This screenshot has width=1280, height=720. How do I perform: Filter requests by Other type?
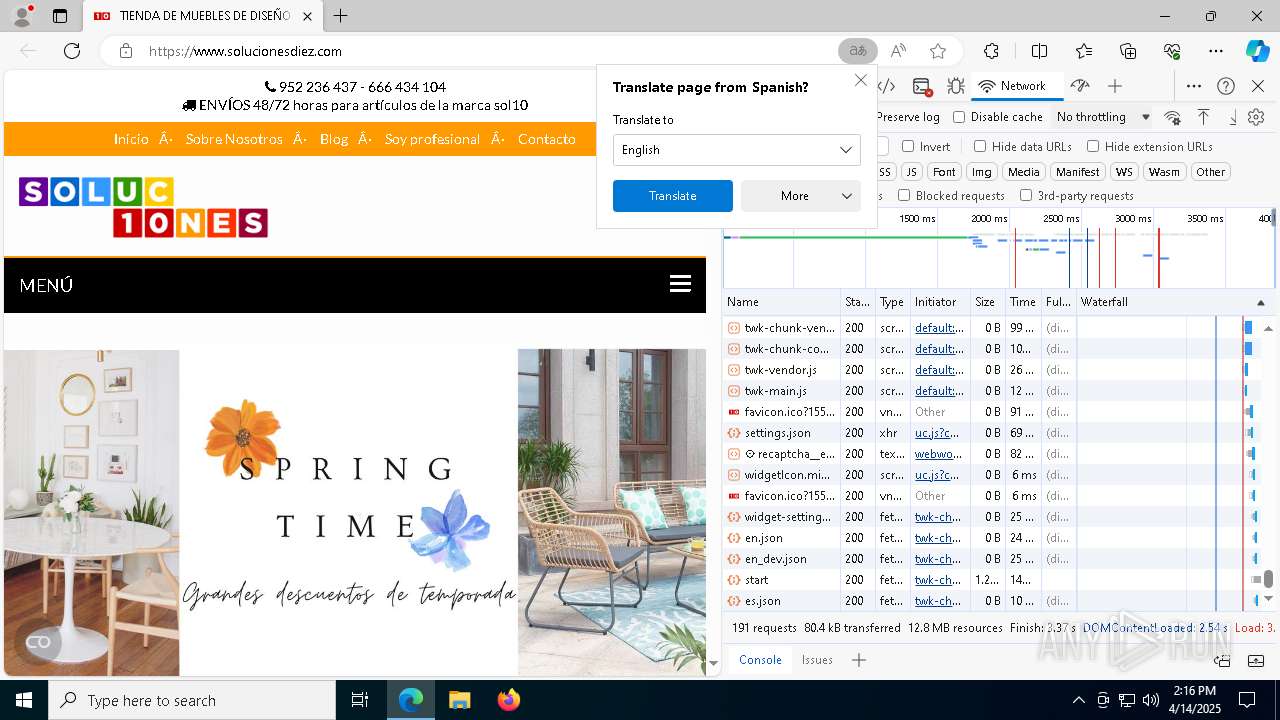tap(1210, 172)
